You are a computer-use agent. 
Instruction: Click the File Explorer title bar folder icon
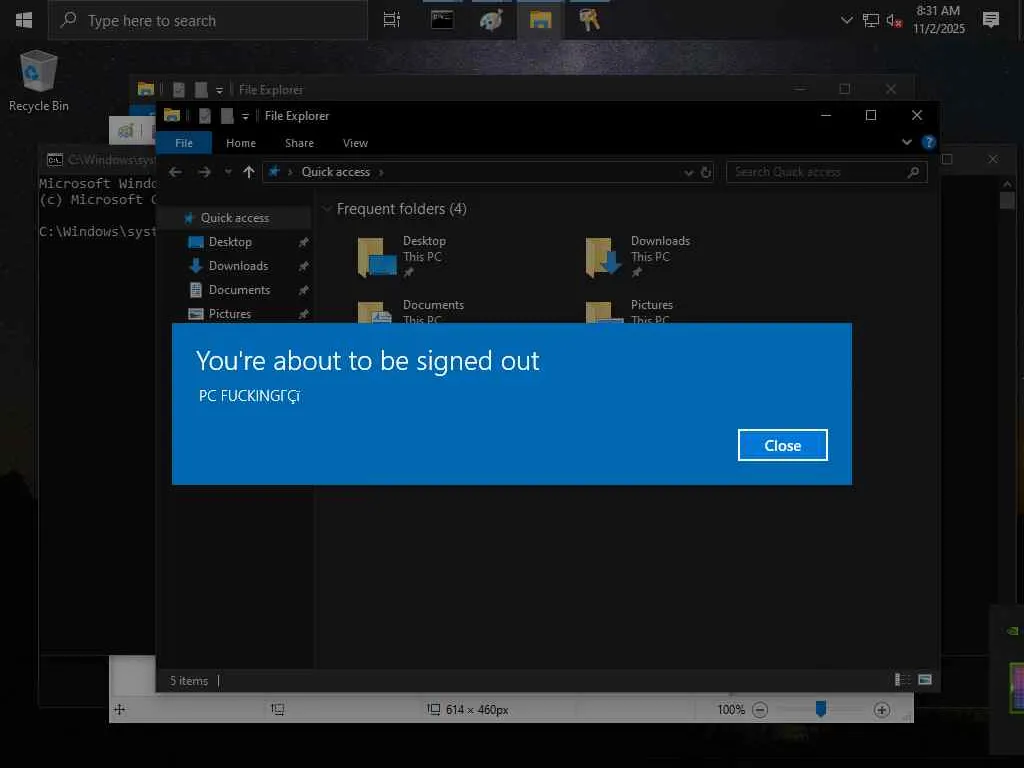[172, 116]
